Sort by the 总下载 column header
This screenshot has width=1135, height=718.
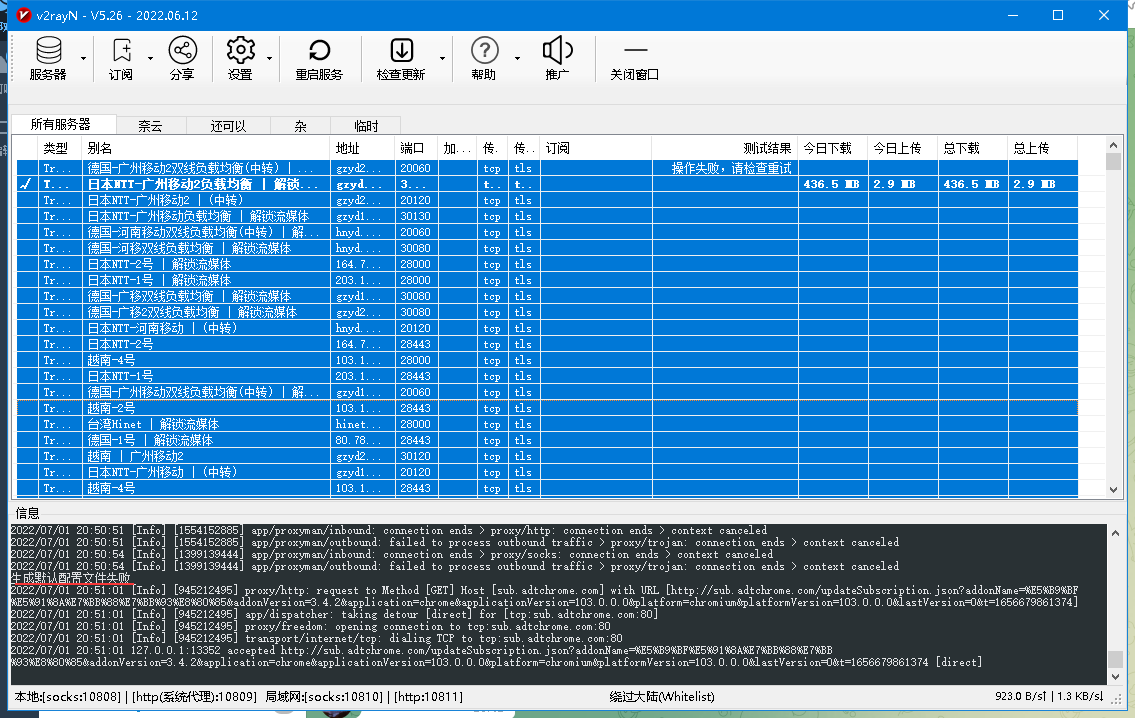coord(973,148)
